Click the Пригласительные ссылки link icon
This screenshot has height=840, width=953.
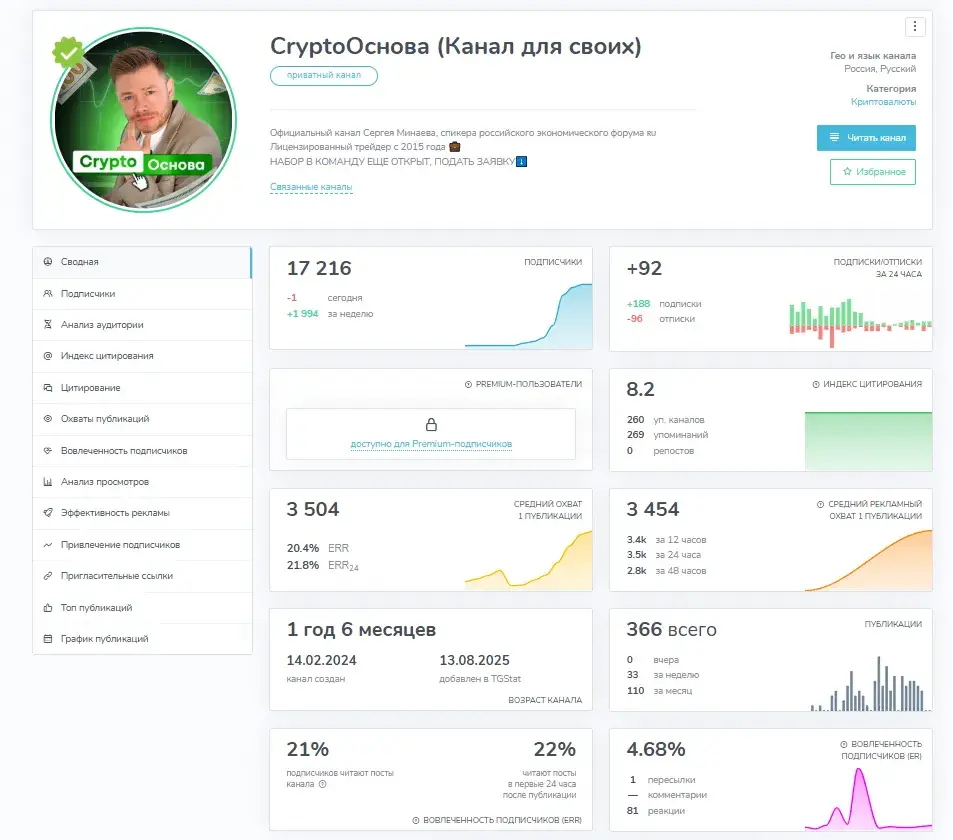tap(48, 576)
